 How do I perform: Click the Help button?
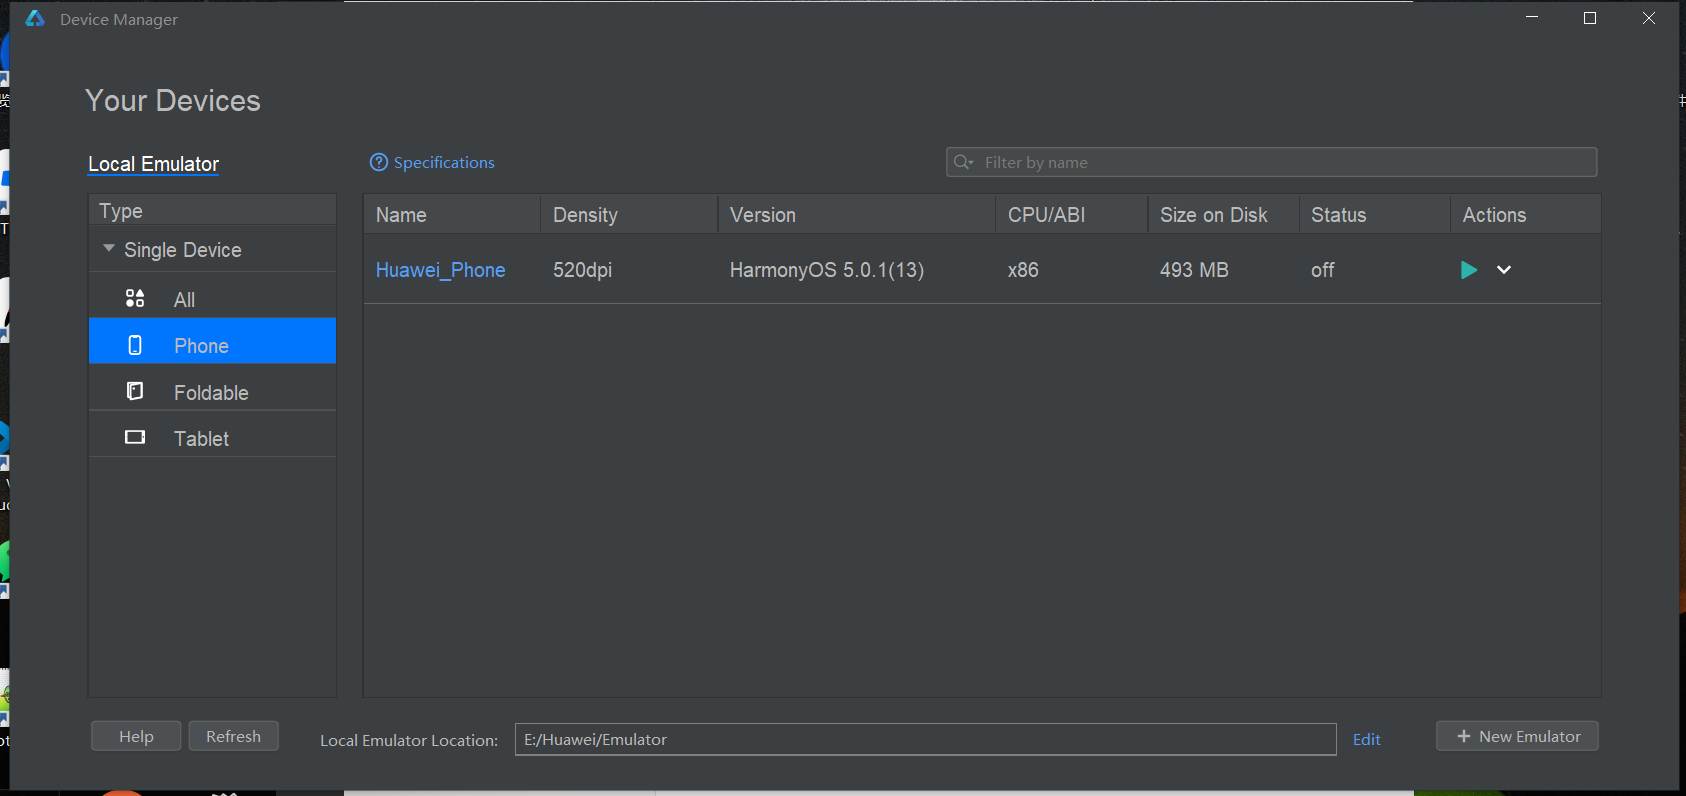tap(136, 736)
